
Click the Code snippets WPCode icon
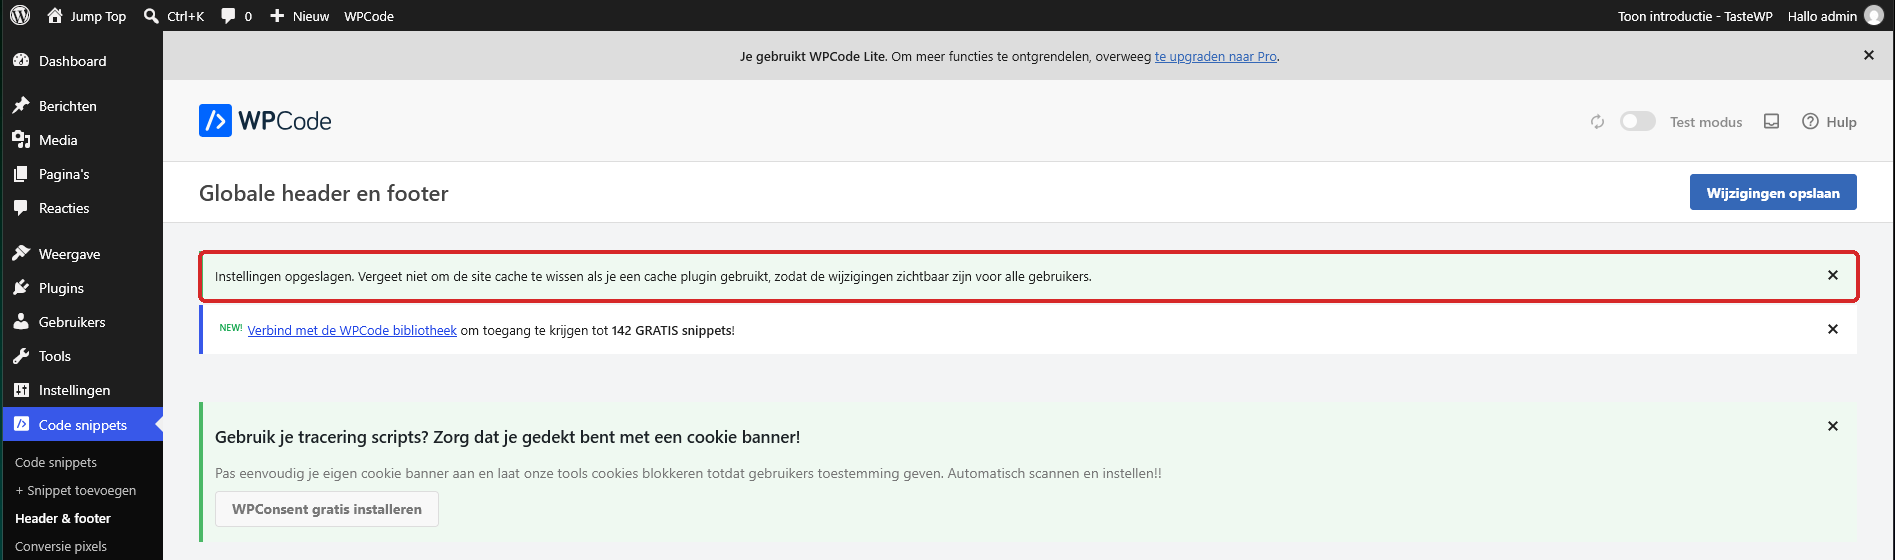[x=21, y=424]
